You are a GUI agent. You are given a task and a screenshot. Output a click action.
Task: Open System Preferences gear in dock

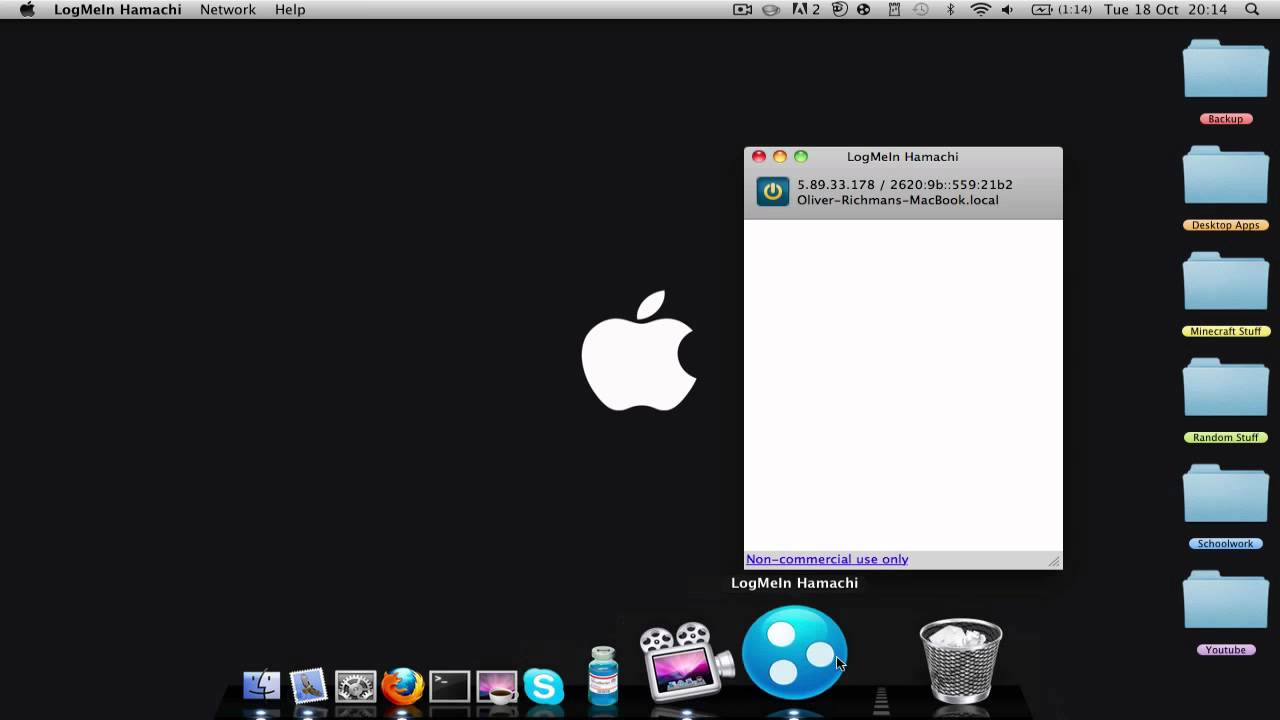coord(355,686)
